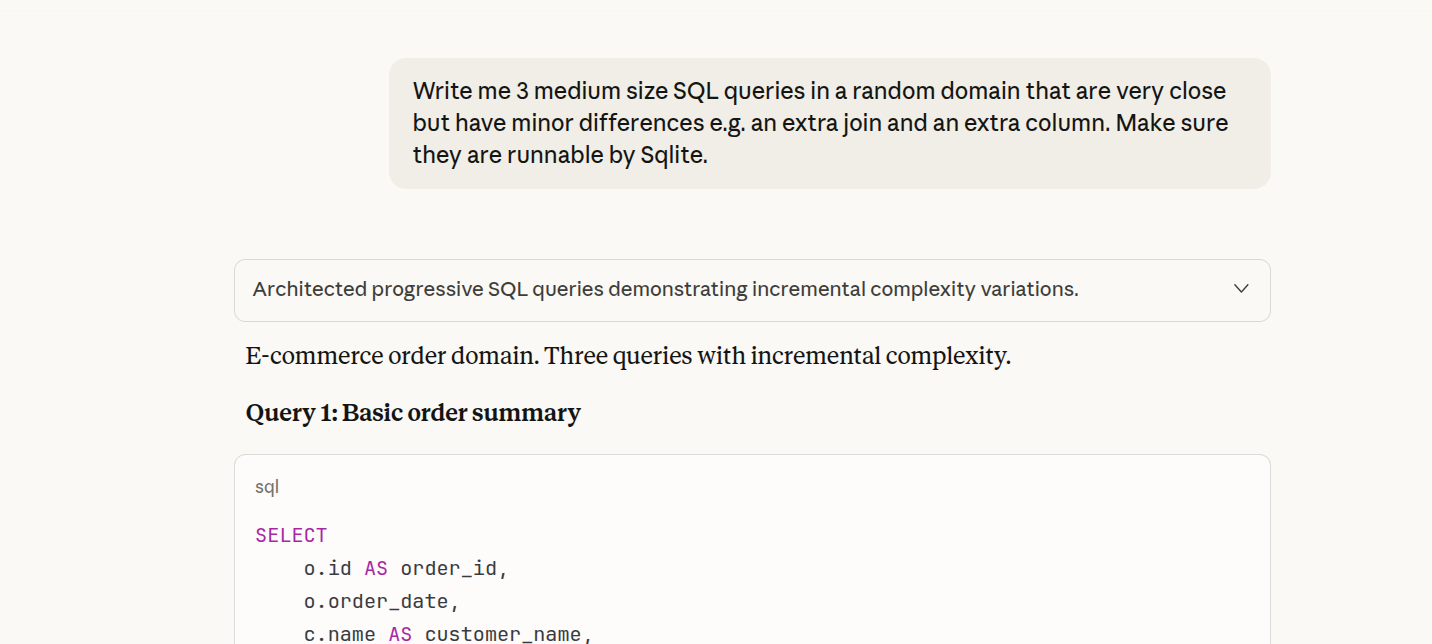1432x644 pixels.
Task: Click the 'order_id' alias text
Action: click(x=454, y=567)
